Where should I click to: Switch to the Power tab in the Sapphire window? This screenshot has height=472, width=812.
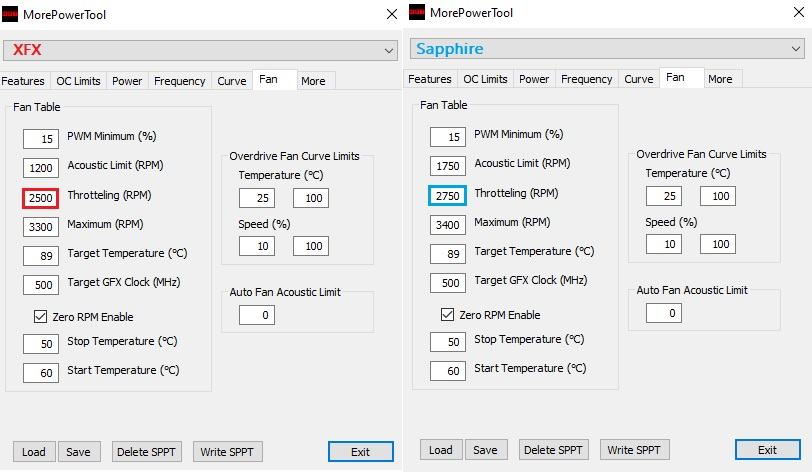click(534, 79)
